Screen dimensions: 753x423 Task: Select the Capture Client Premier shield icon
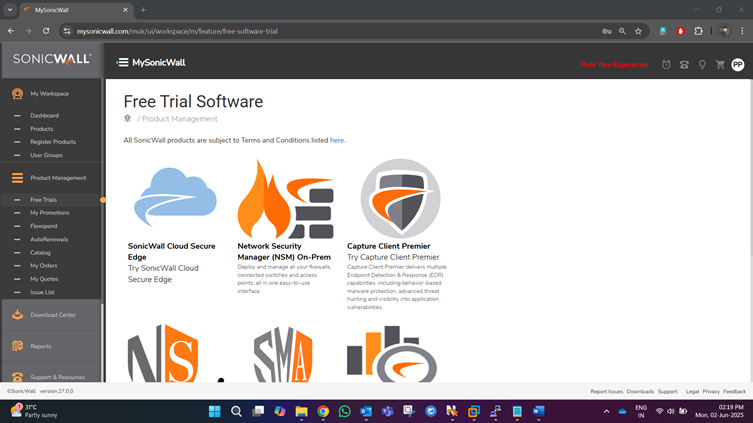(x=400, y=198)
